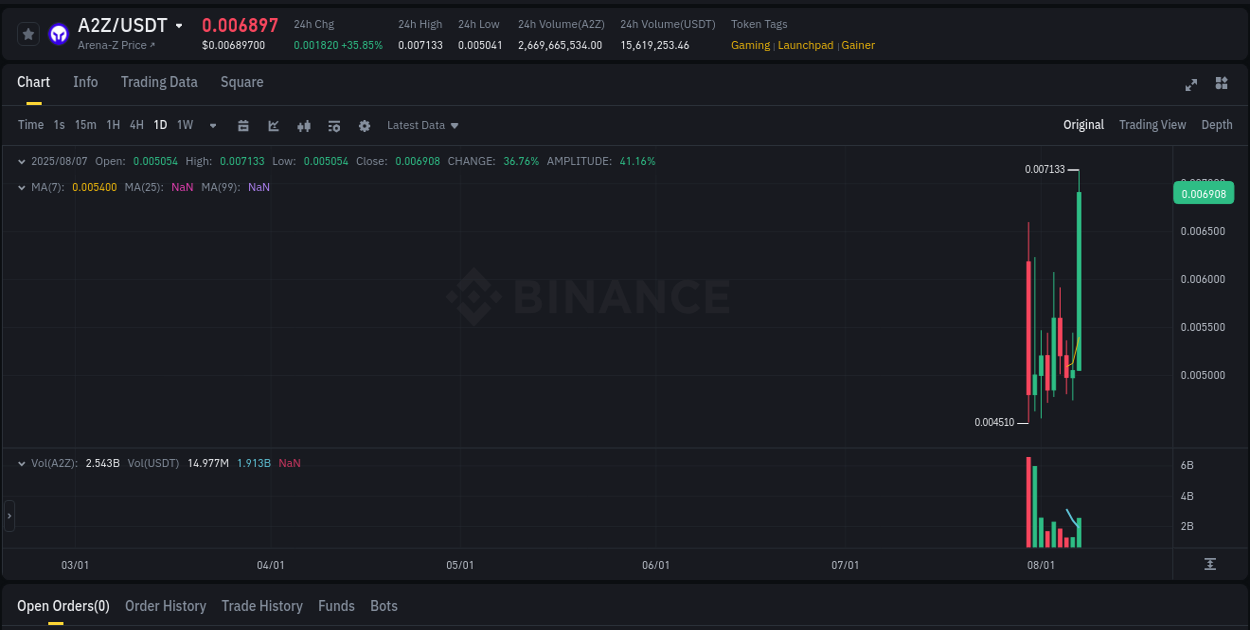Add A2Z/USDT to favorites via star icon
Screen dimensions: 1250x630
[28, 33]
